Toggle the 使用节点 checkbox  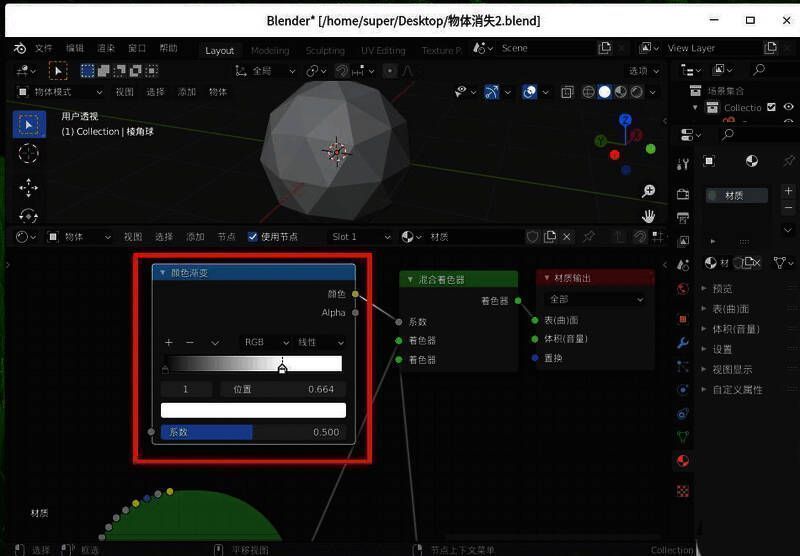coord(253,237)
